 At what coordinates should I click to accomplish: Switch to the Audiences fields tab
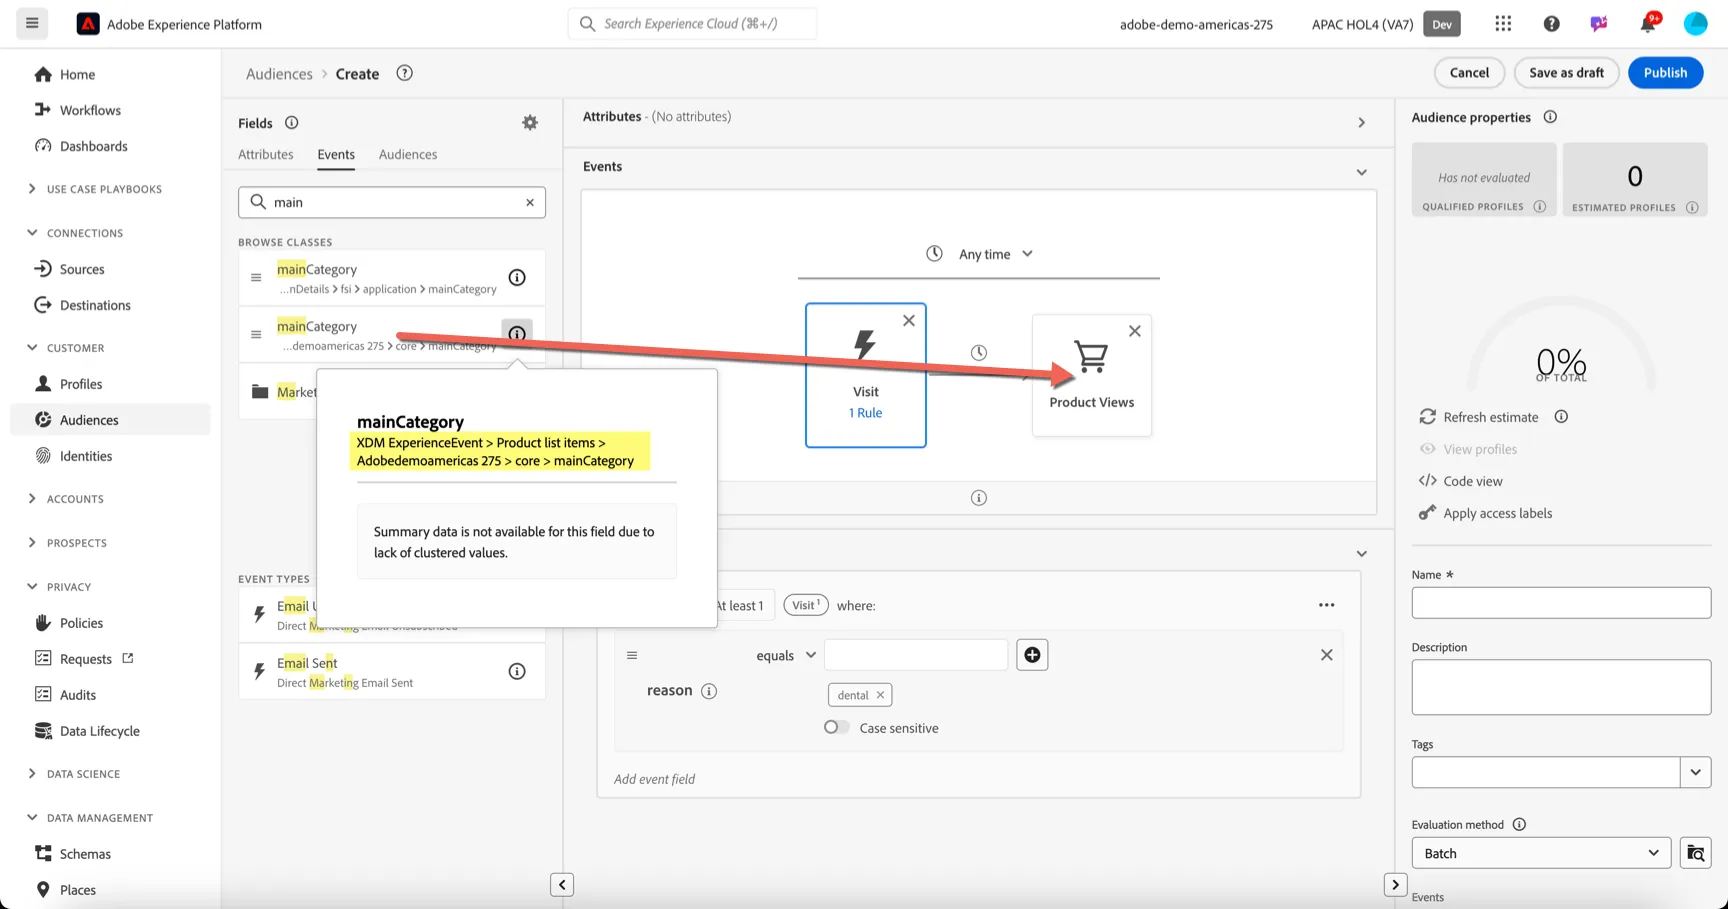tap(408, 155)
